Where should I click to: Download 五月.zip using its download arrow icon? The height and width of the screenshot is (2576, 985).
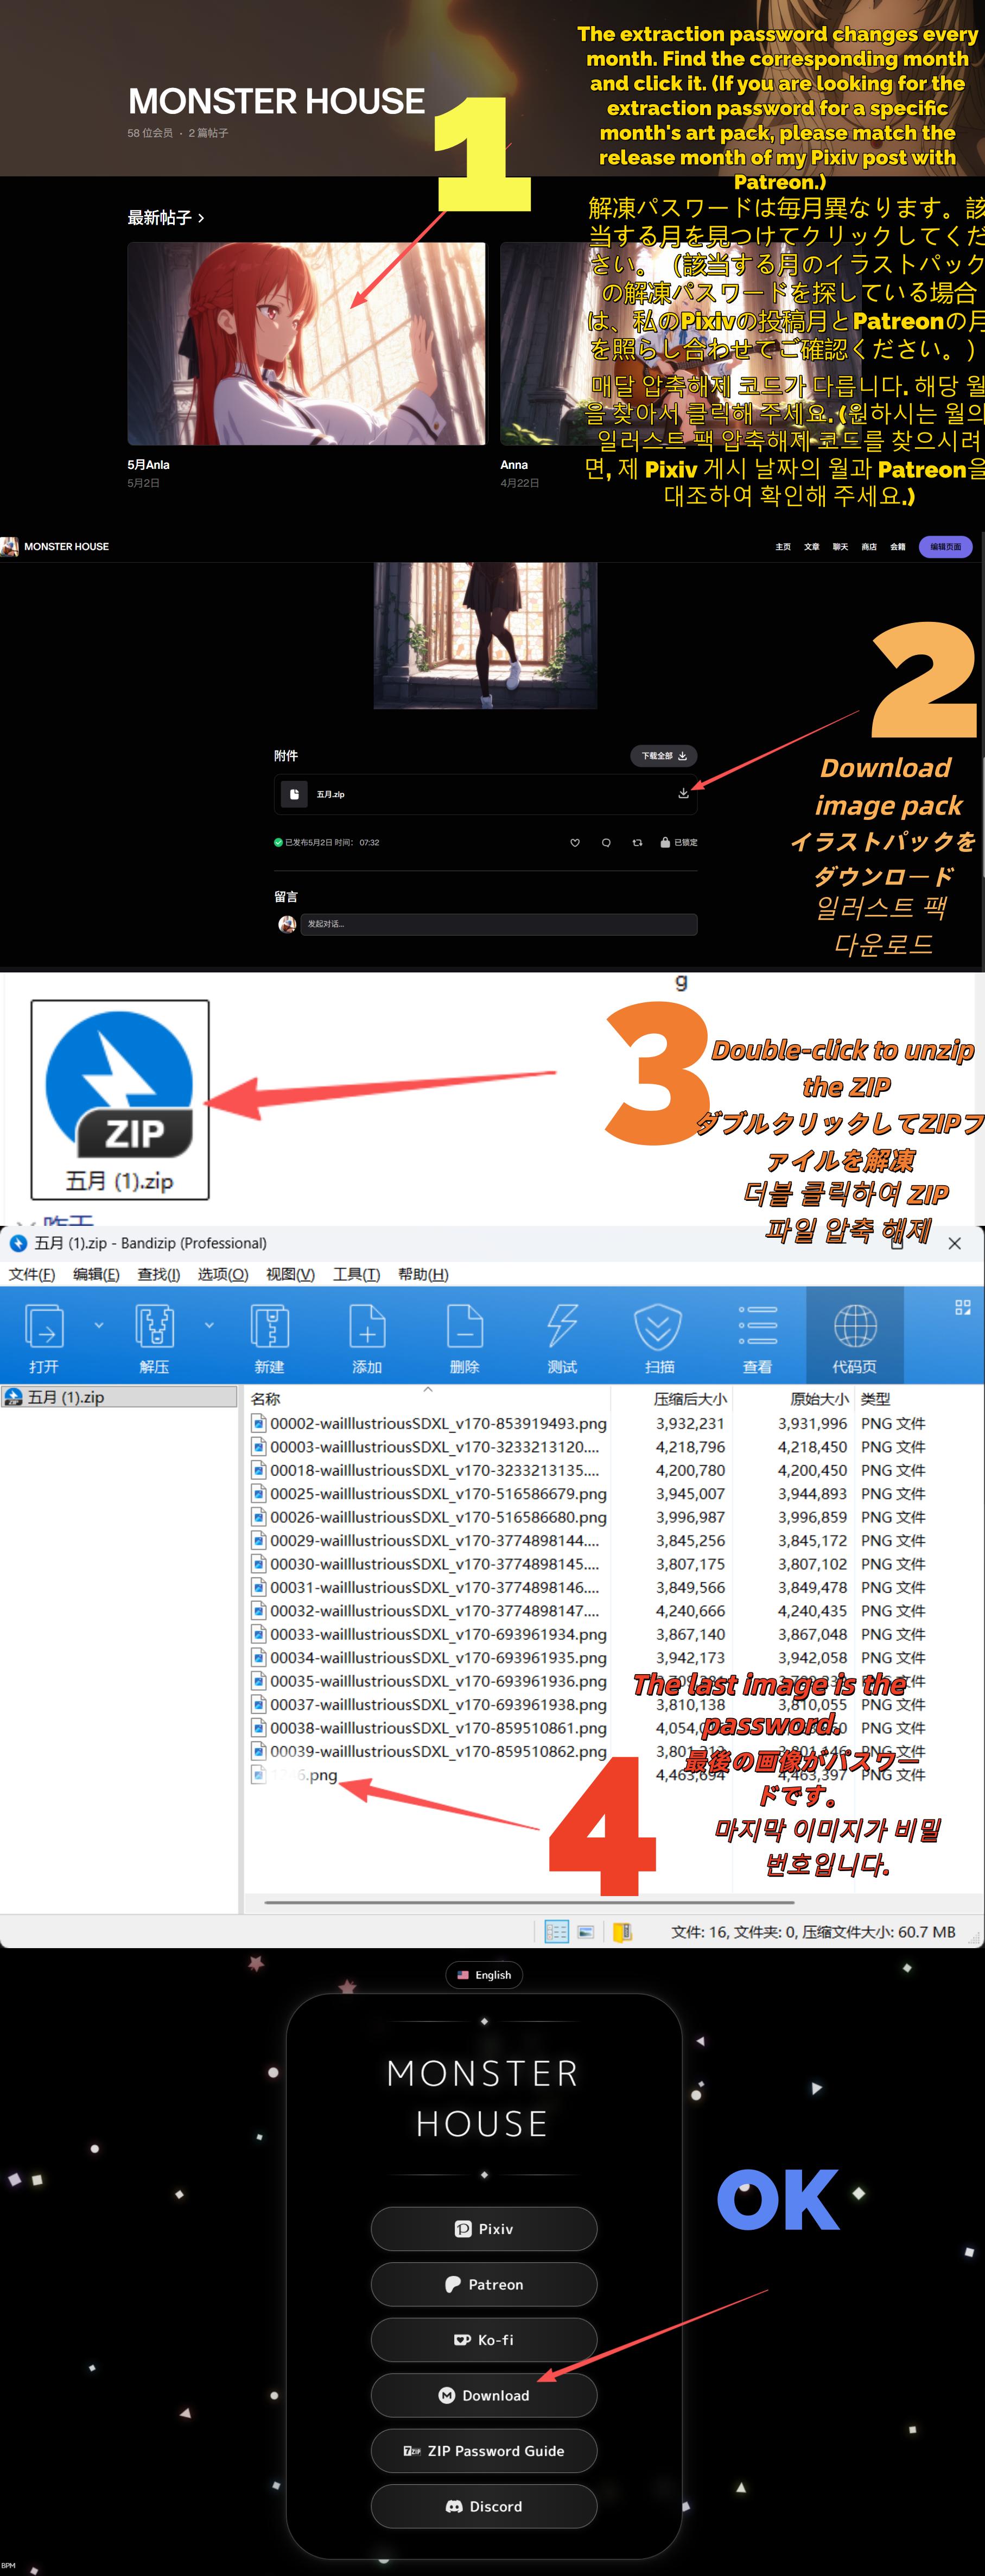click(683, 793)
